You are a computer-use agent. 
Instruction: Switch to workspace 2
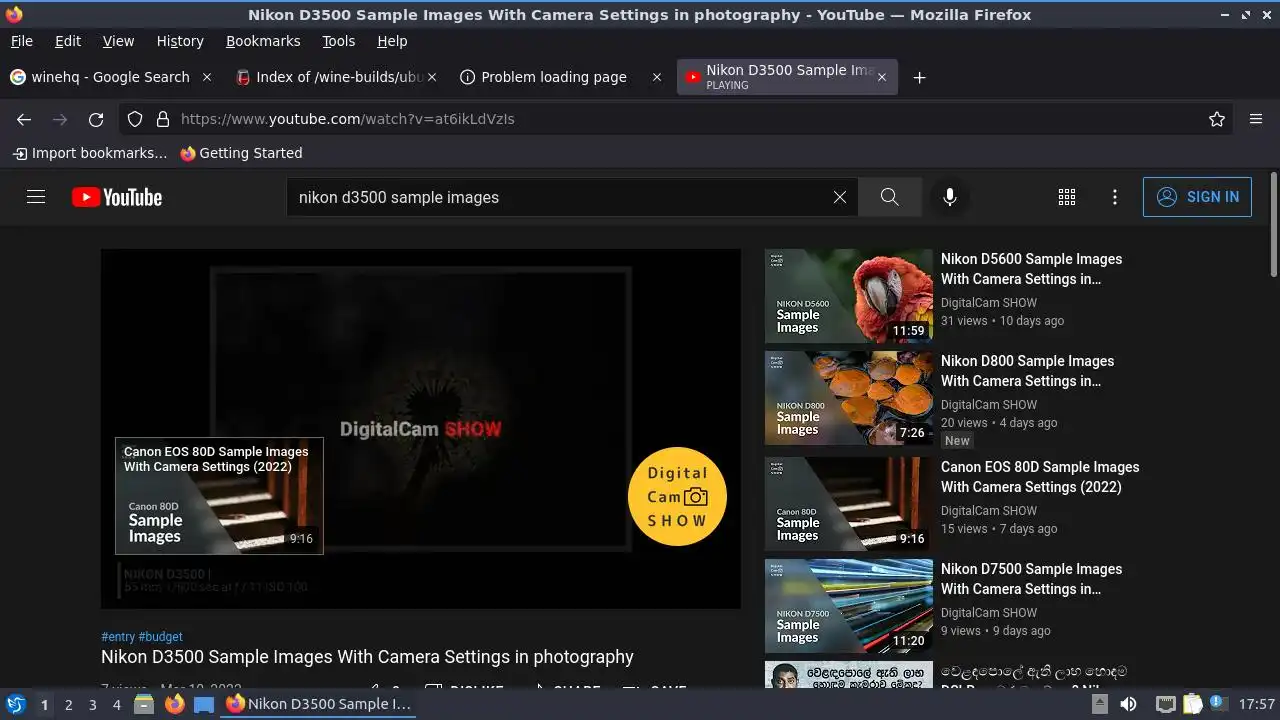click(x=68, y=705)
